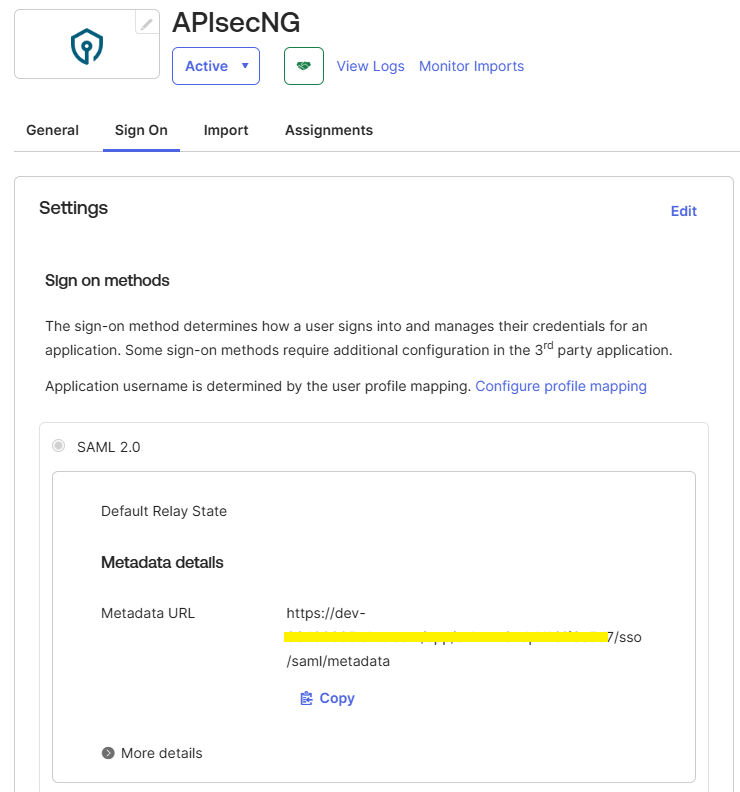The image size is (740, 792).
Task: Click the APIsecNG application title
Action: tap(236, 22)
